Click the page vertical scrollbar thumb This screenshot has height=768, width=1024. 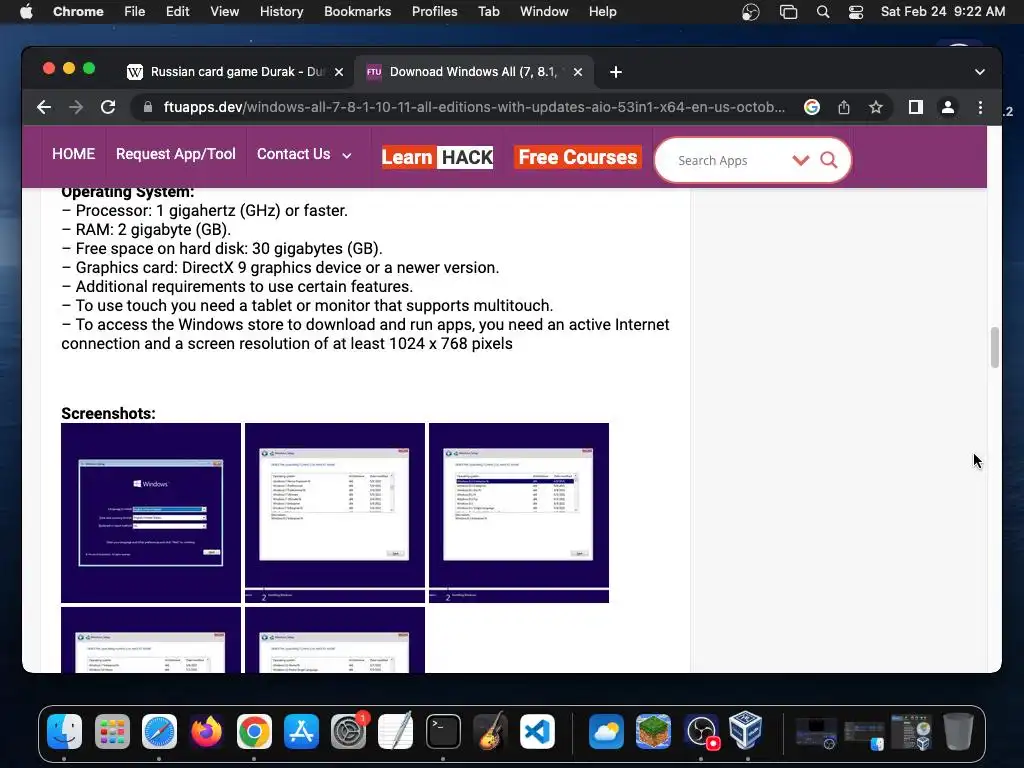pyautogui.click(x=995, y=347)
